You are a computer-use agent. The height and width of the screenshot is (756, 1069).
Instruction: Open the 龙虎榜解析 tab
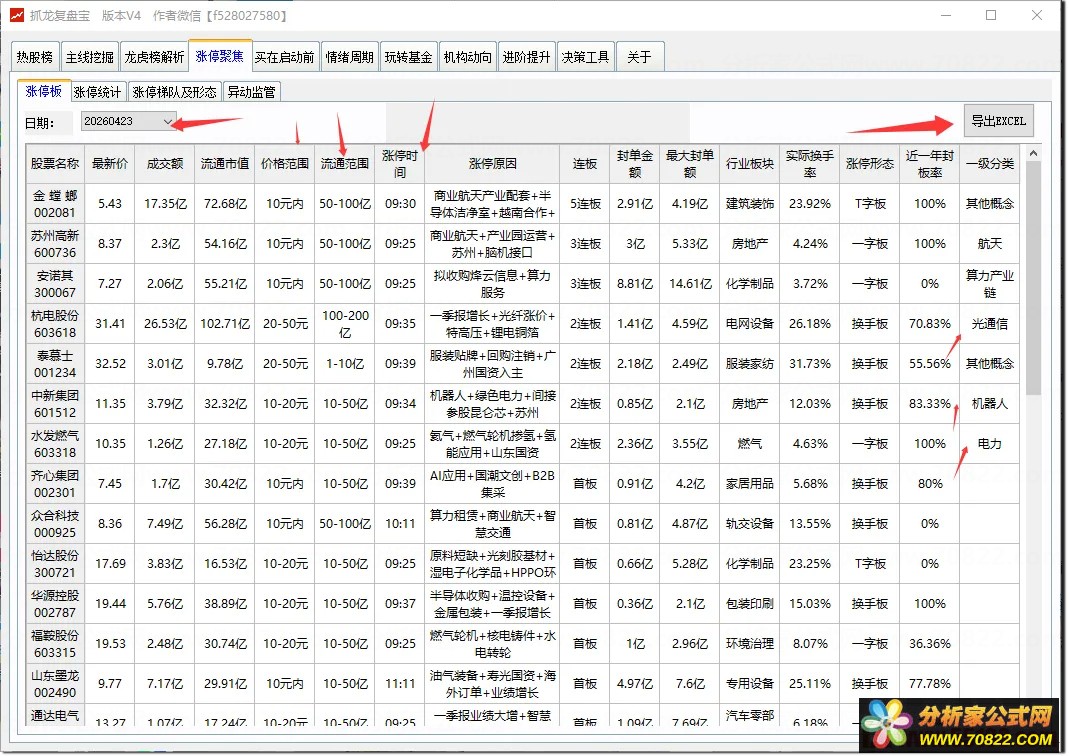(154, 58)
